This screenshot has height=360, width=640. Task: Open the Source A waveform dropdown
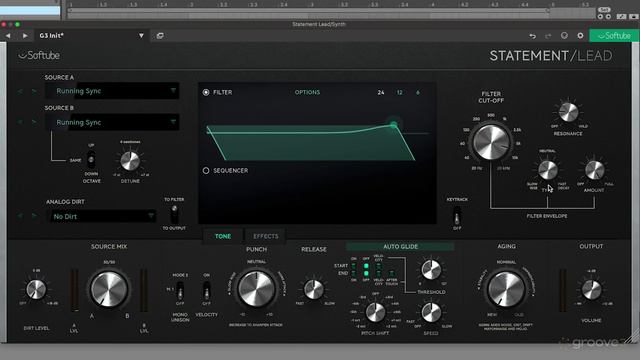(112, 91)
